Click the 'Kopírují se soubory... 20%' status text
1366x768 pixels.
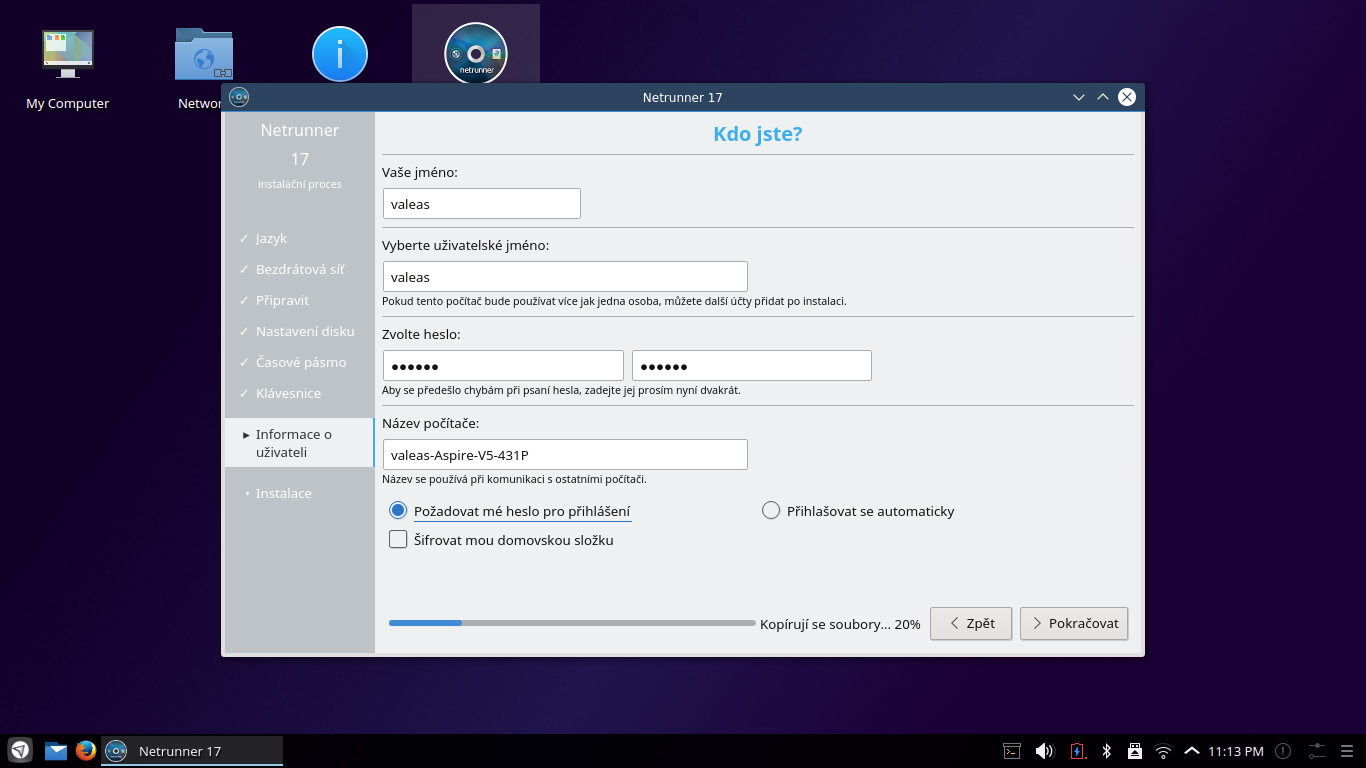point(840,624)
